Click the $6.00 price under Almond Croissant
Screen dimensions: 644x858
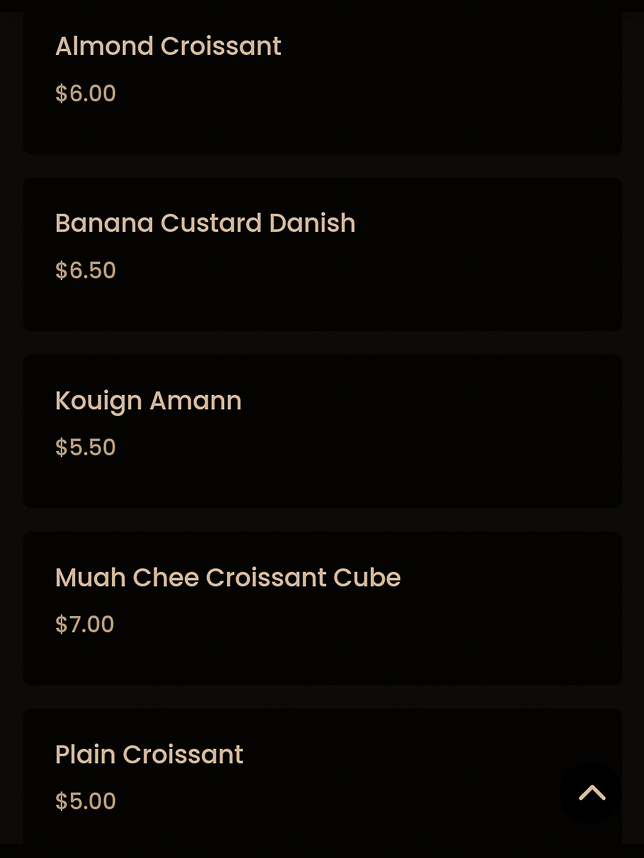(x=85, y=93)
